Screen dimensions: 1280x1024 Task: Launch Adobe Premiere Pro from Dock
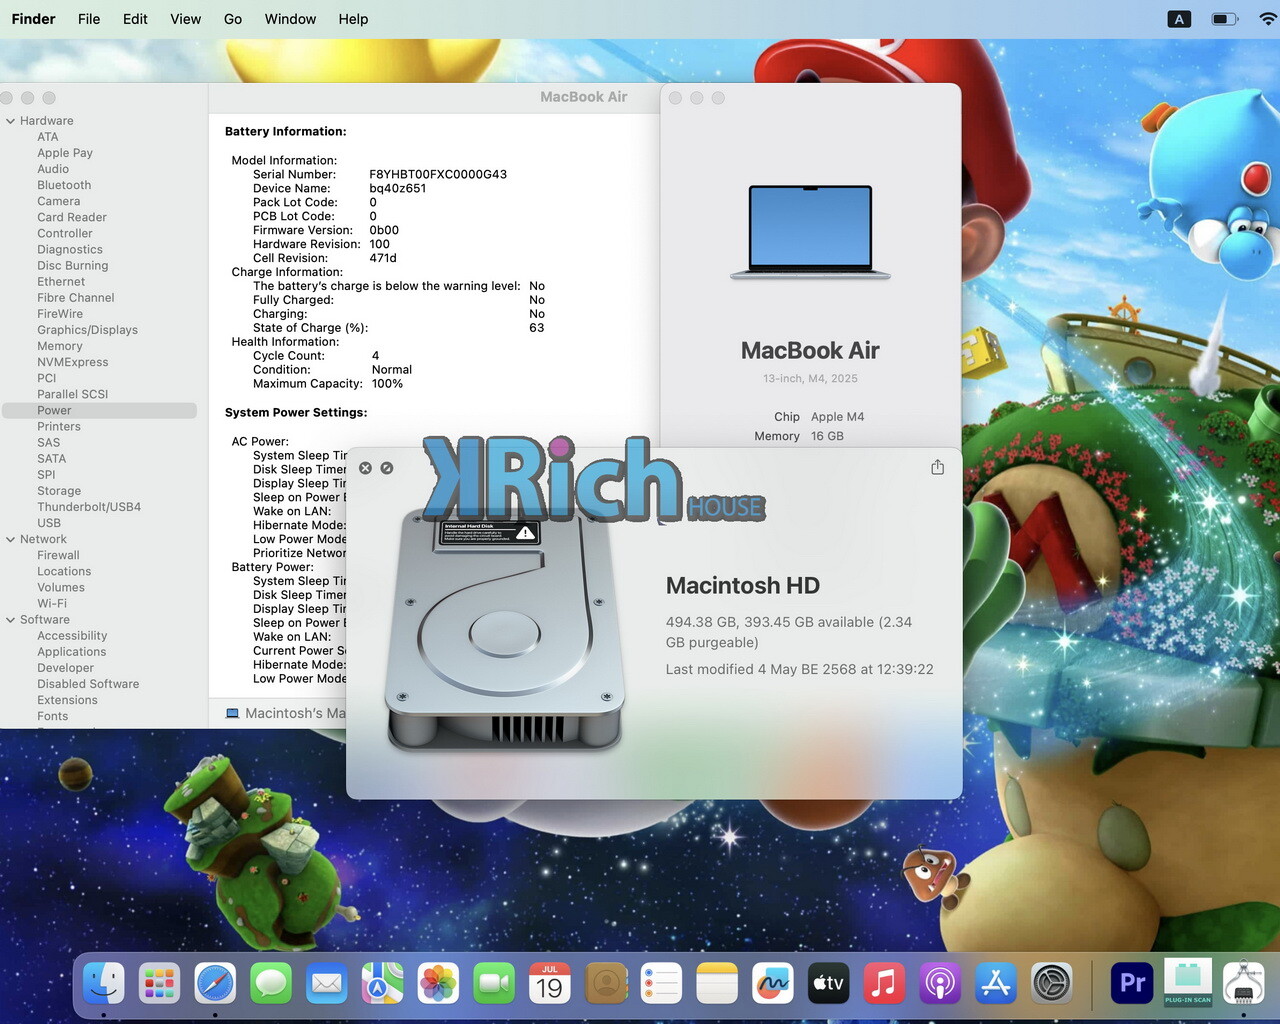1132,984
